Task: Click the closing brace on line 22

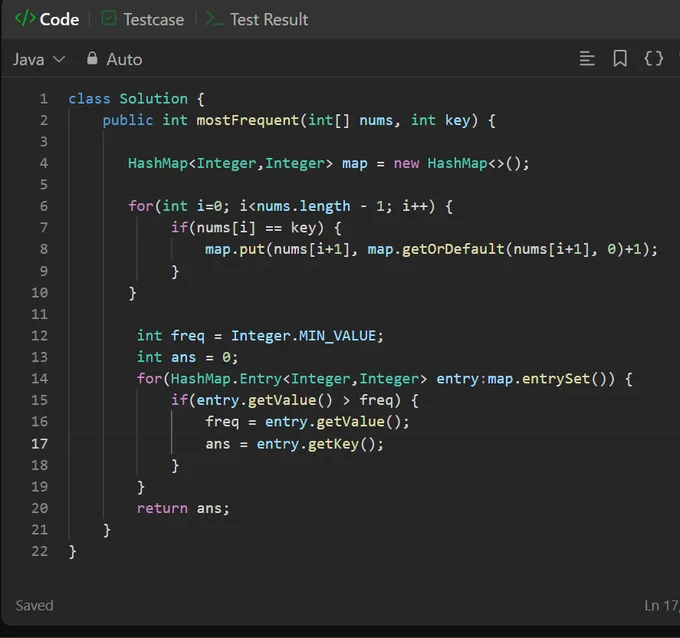Action: [72, 552]
